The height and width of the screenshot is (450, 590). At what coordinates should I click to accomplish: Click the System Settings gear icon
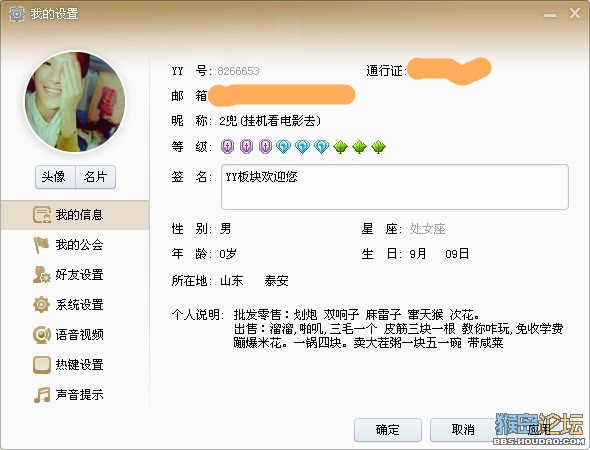[x=41, y=304]
